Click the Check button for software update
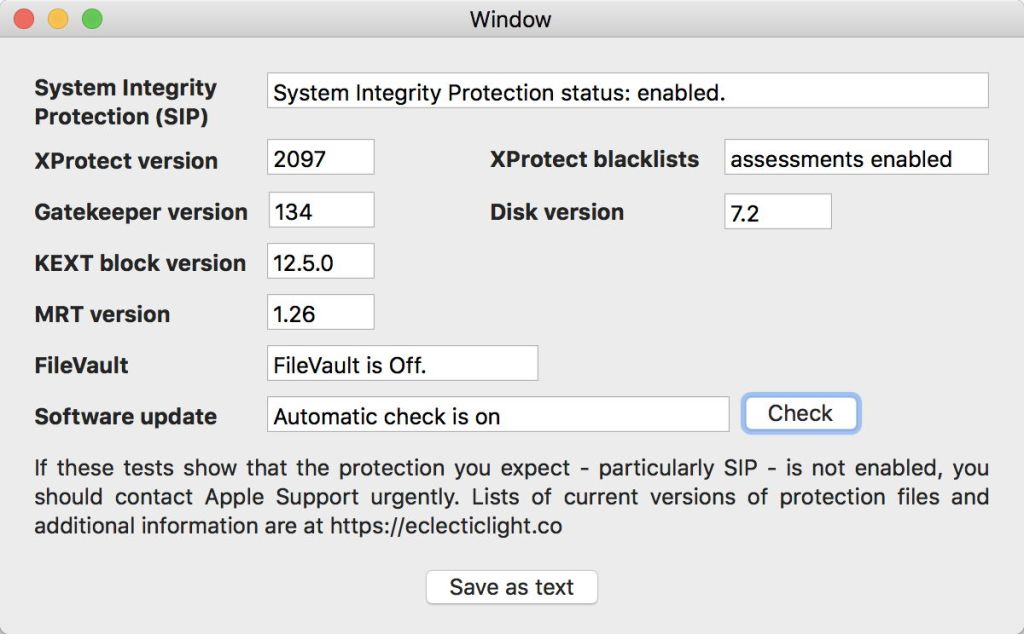The image size is (1024, 634). [x=800, y=413]
